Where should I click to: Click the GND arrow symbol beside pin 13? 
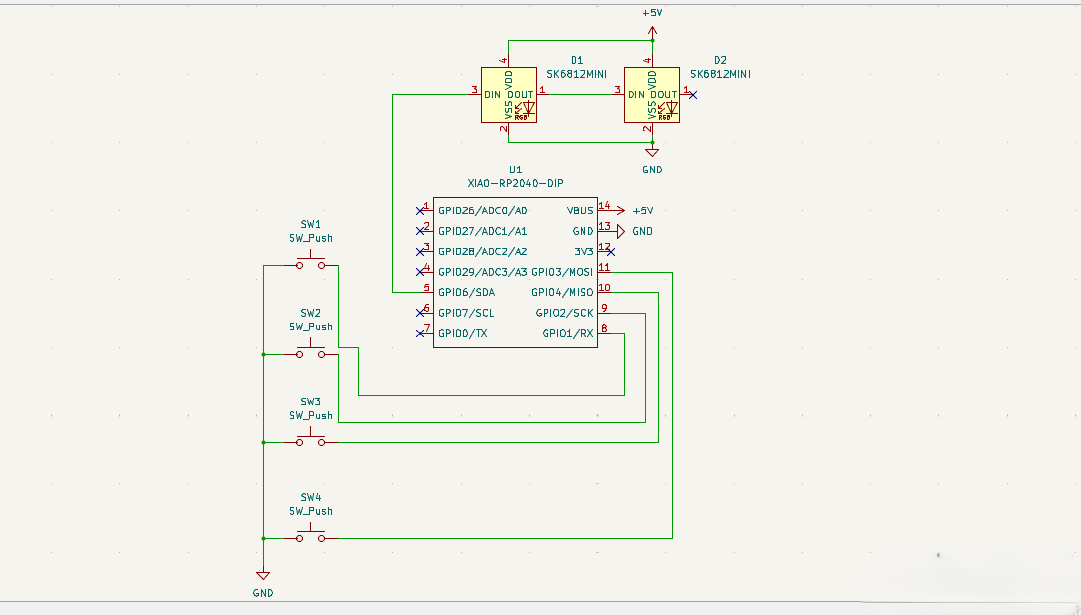click(x=618, y=231)
